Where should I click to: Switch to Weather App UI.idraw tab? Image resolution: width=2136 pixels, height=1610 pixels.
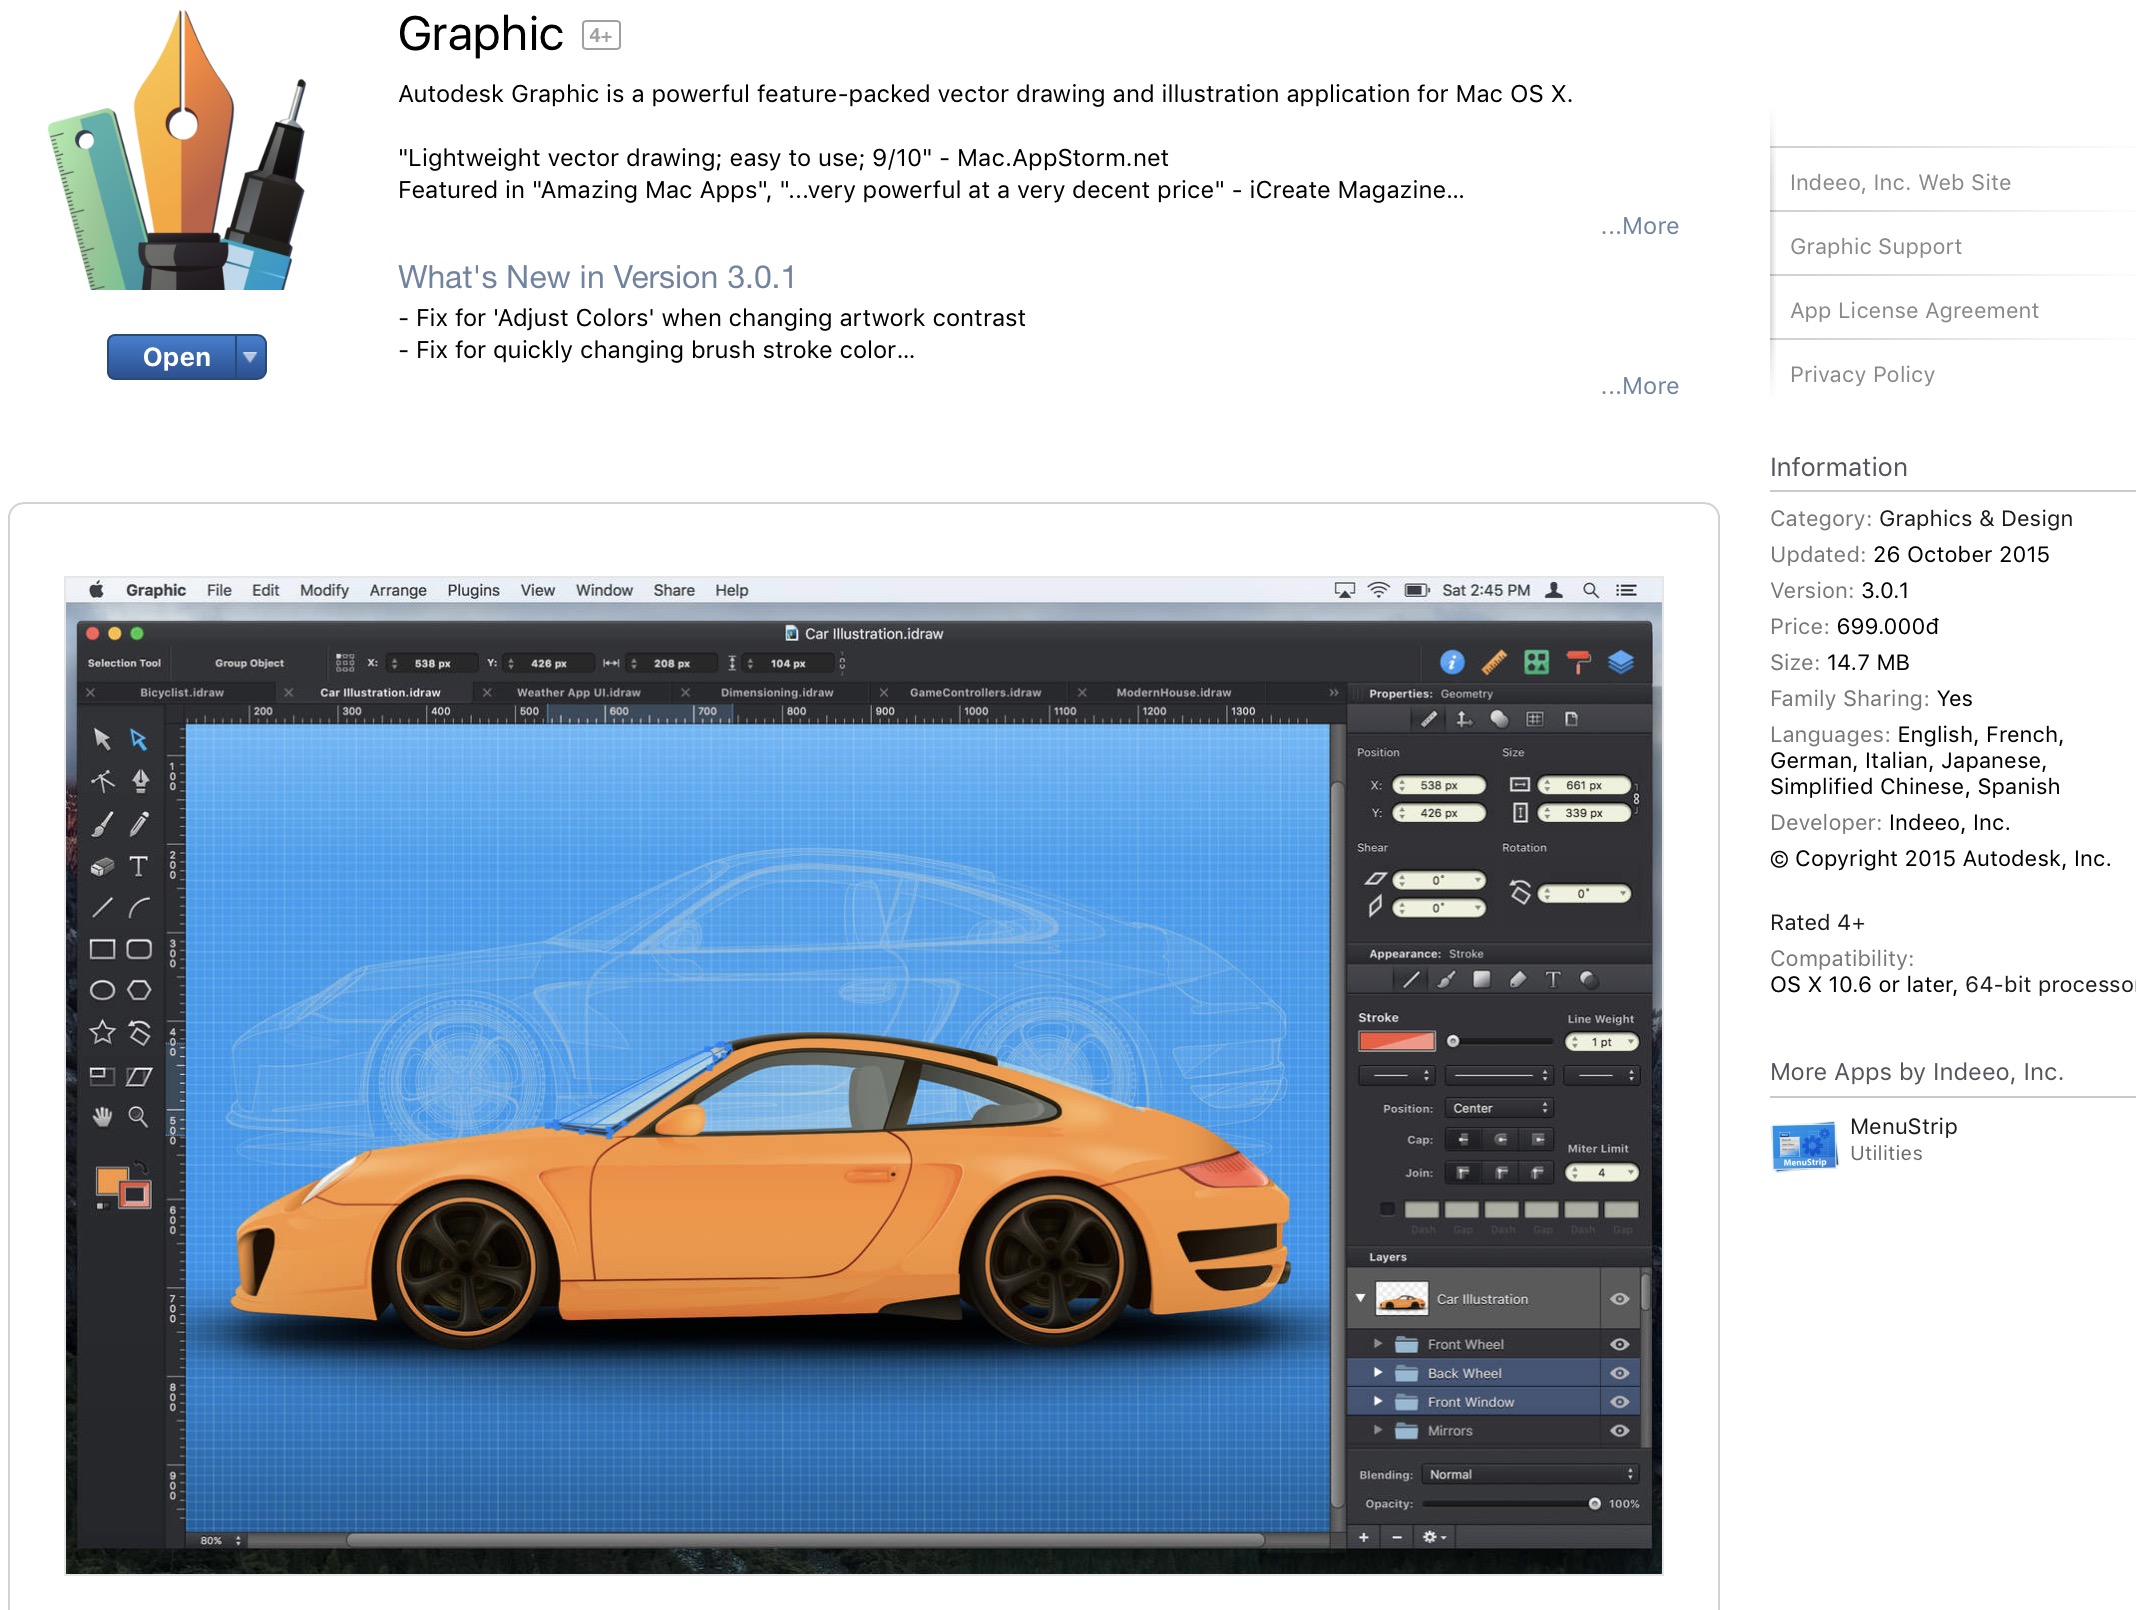pyautogui.click(x=578, y=692)
